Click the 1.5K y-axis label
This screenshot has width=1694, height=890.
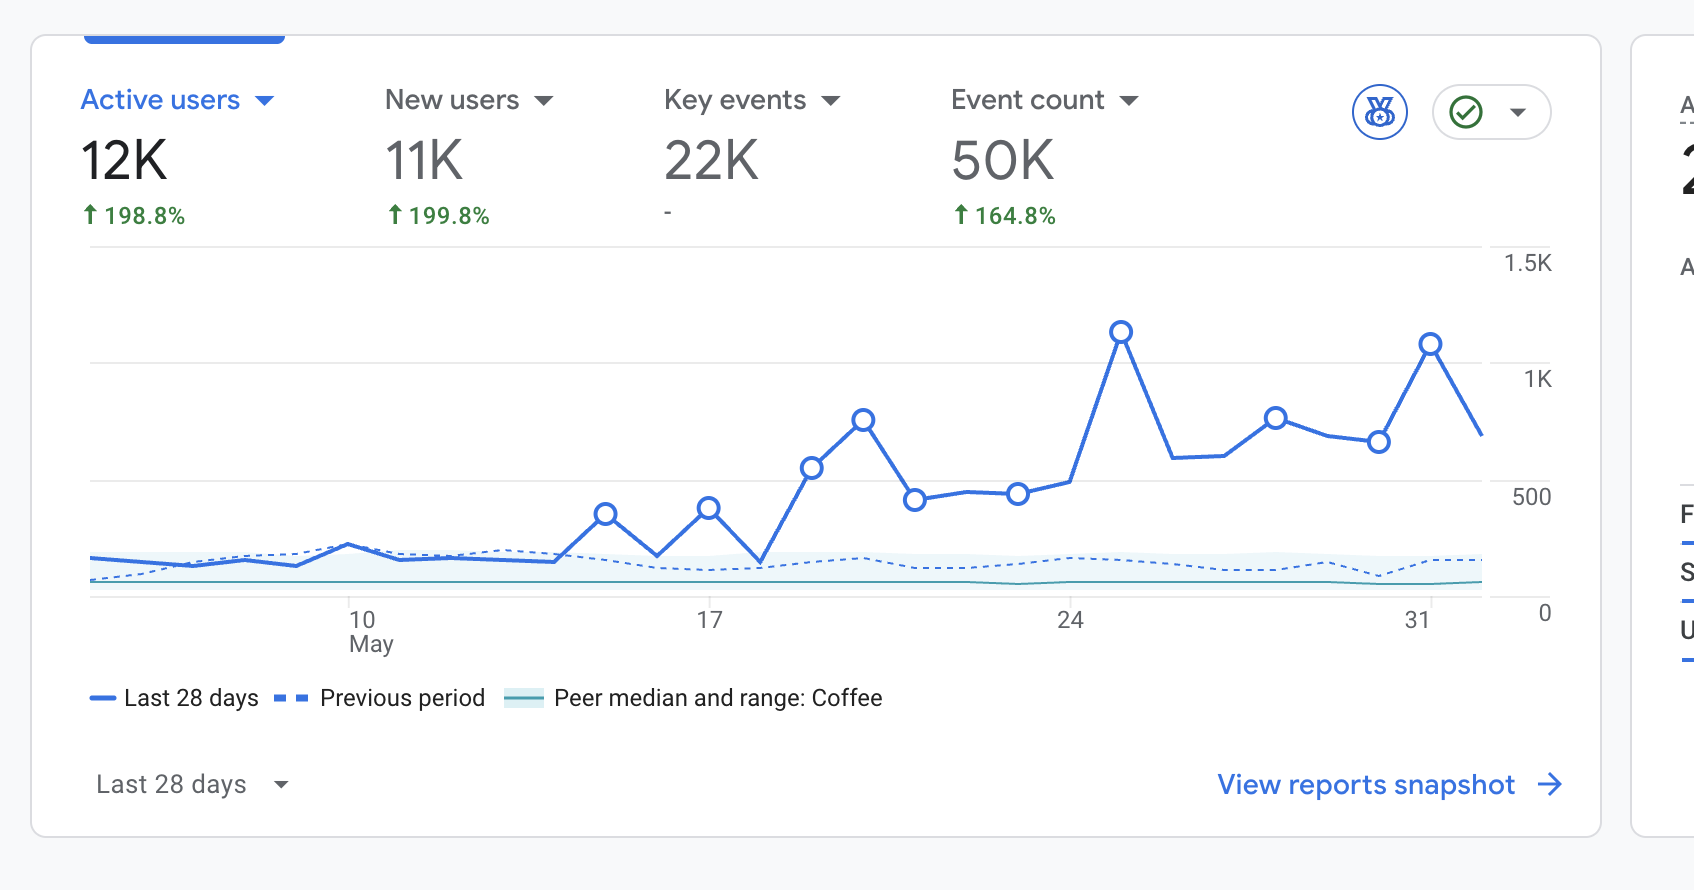pos(1528,263)
